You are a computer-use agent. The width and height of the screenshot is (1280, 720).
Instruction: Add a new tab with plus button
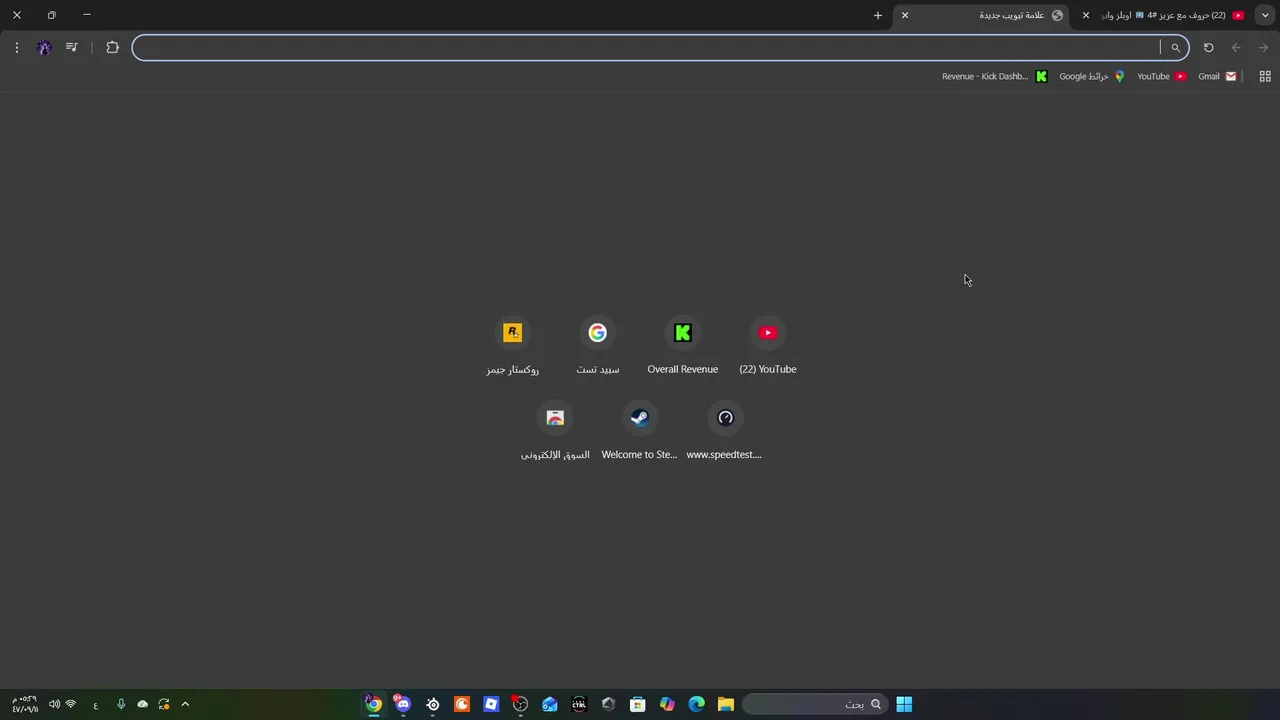pyautogui.click(x=878, y=15)
